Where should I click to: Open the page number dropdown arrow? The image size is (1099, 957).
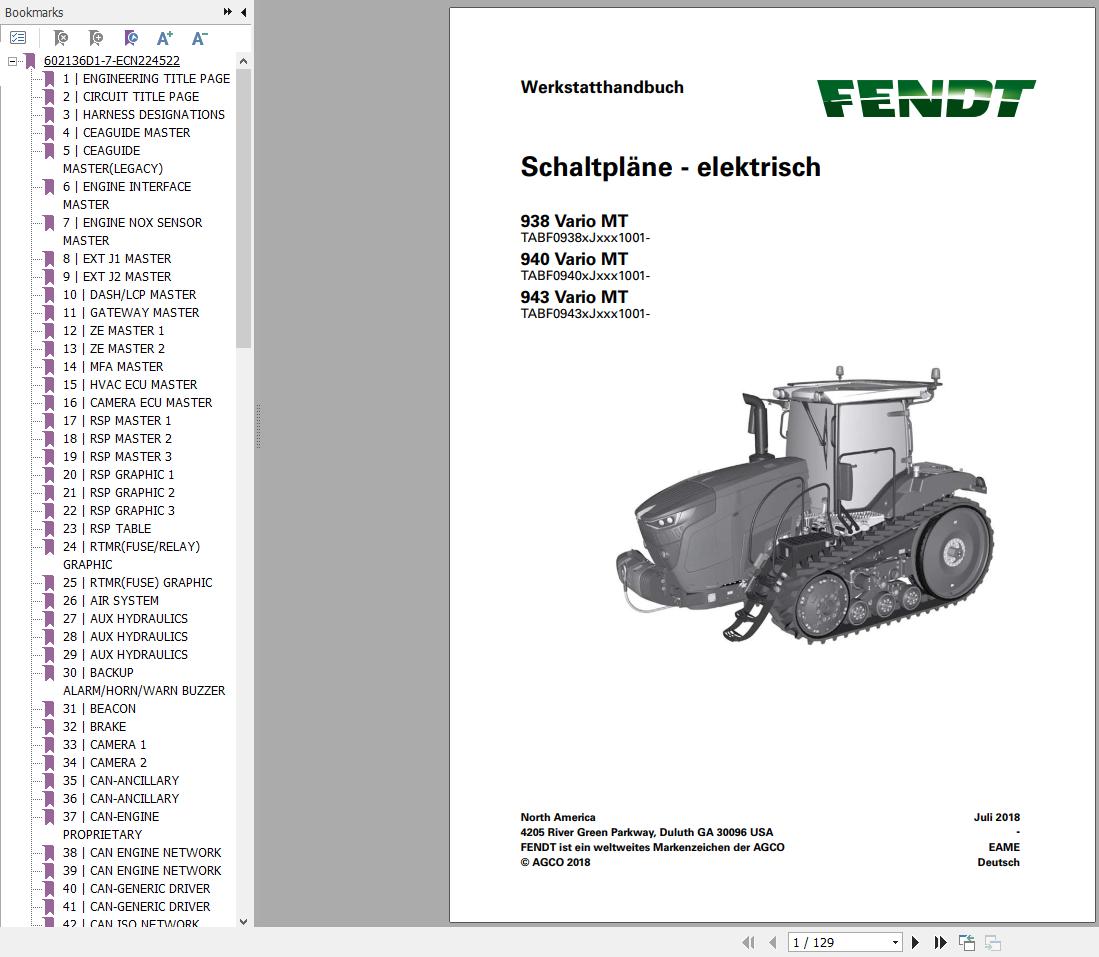pyautogui.click(x=895, y=942)
